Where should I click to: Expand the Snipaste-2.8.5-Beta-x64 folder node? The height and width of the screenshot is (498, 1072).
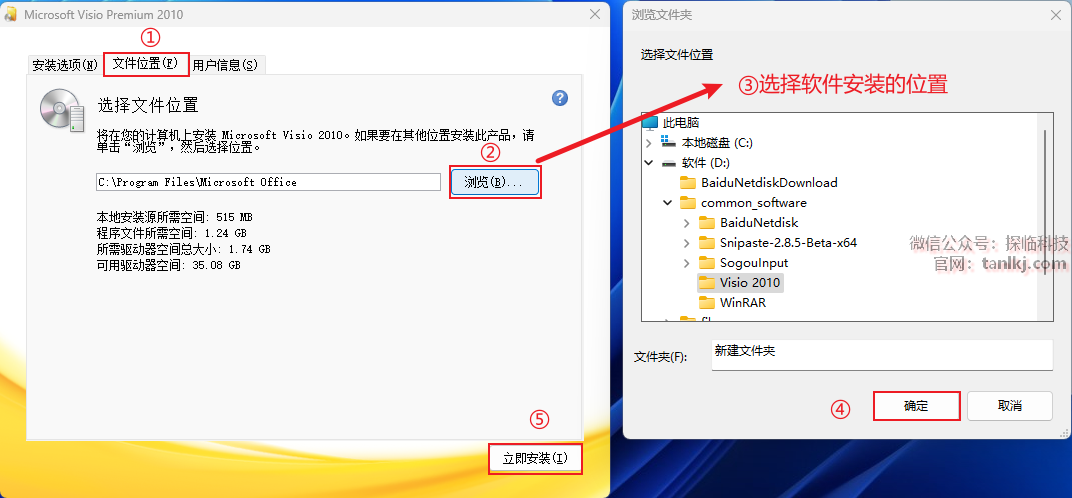tap(686, 243)
